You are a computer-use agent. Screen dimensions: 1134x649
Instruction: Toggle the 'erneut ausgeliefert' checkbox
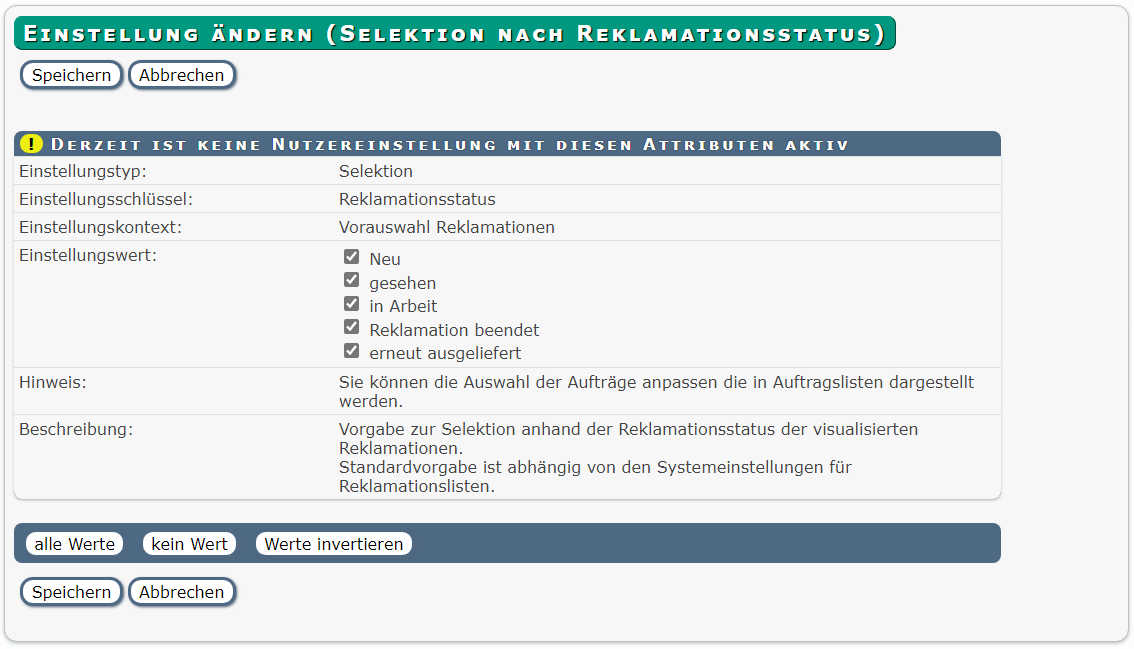[351, 351]
